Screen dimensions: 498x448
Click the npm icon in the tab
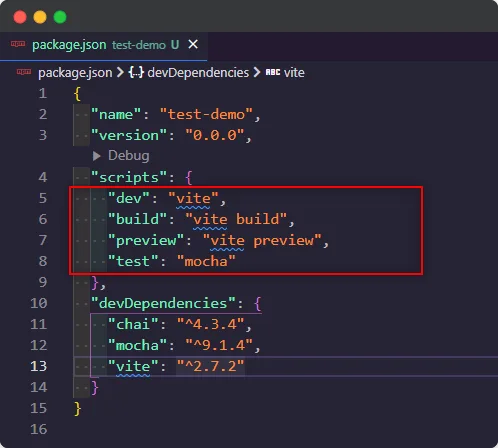click(18, 44)
